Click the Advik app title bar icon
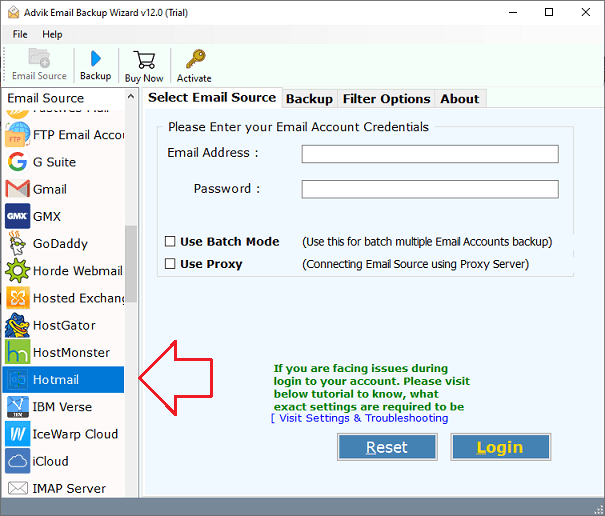The image size is (605, 516). 13,12
